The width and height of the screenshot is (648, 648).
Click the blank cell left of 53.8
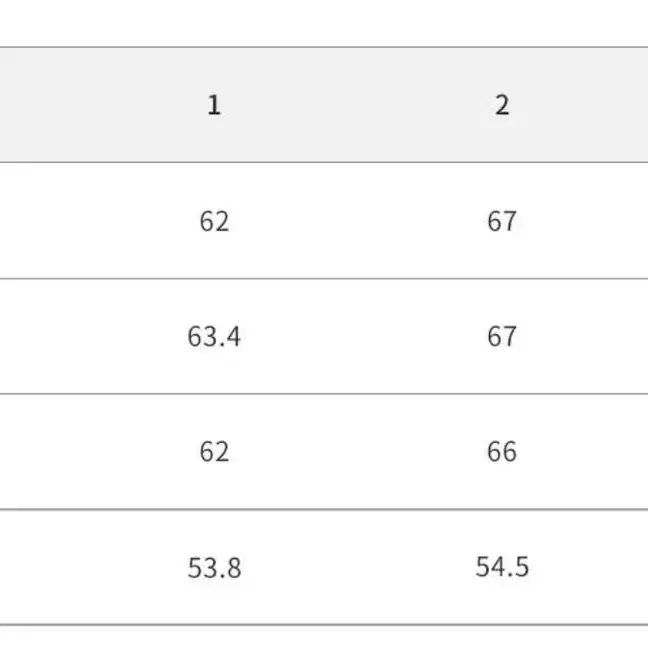coord(35,567)
